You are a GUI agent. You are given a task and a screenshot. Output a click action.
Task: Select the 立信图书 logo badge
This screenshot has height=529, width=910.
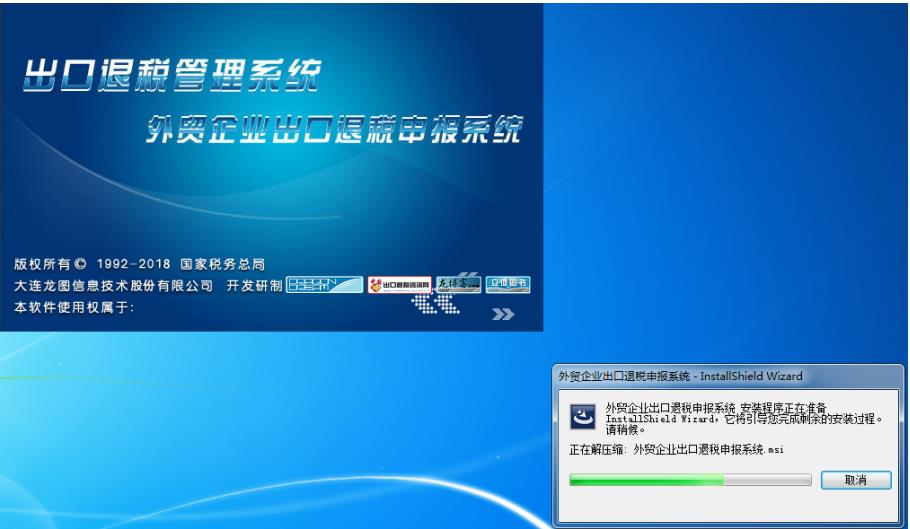[x=508, y=285]
